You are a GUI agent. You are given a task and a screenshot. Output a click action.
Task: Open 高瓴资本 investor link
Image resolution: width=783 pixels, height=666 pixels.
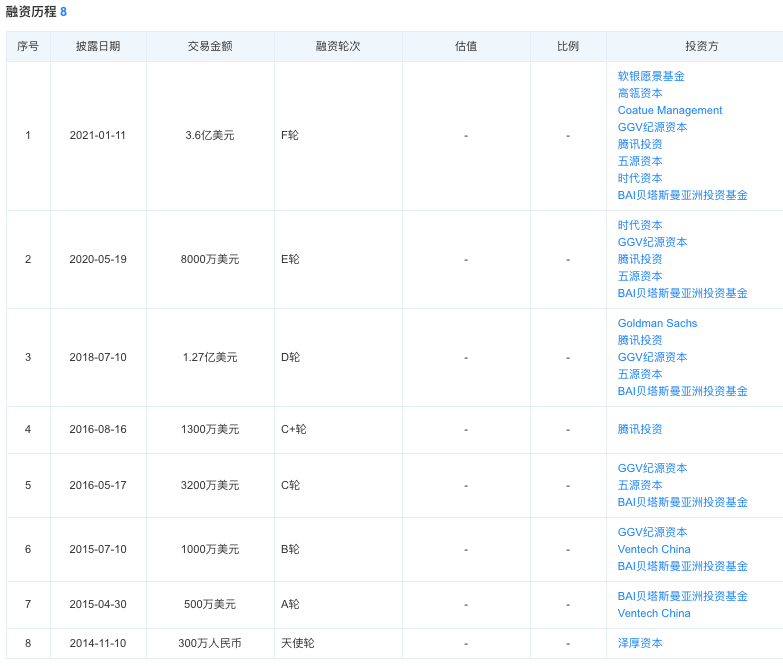(x=640, y=93)
